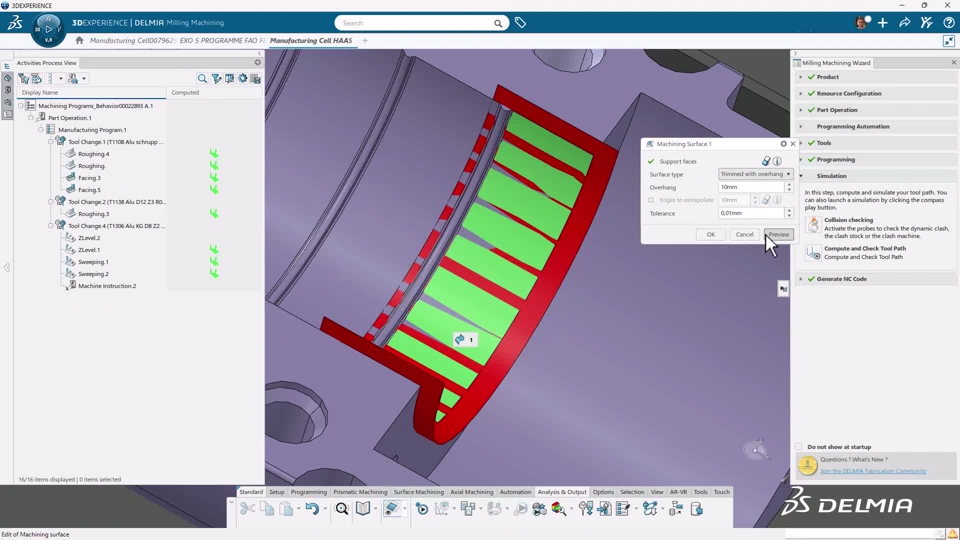
Task: Click the Tools step in Milling Machining Wizard
Action: pos(824,143)
